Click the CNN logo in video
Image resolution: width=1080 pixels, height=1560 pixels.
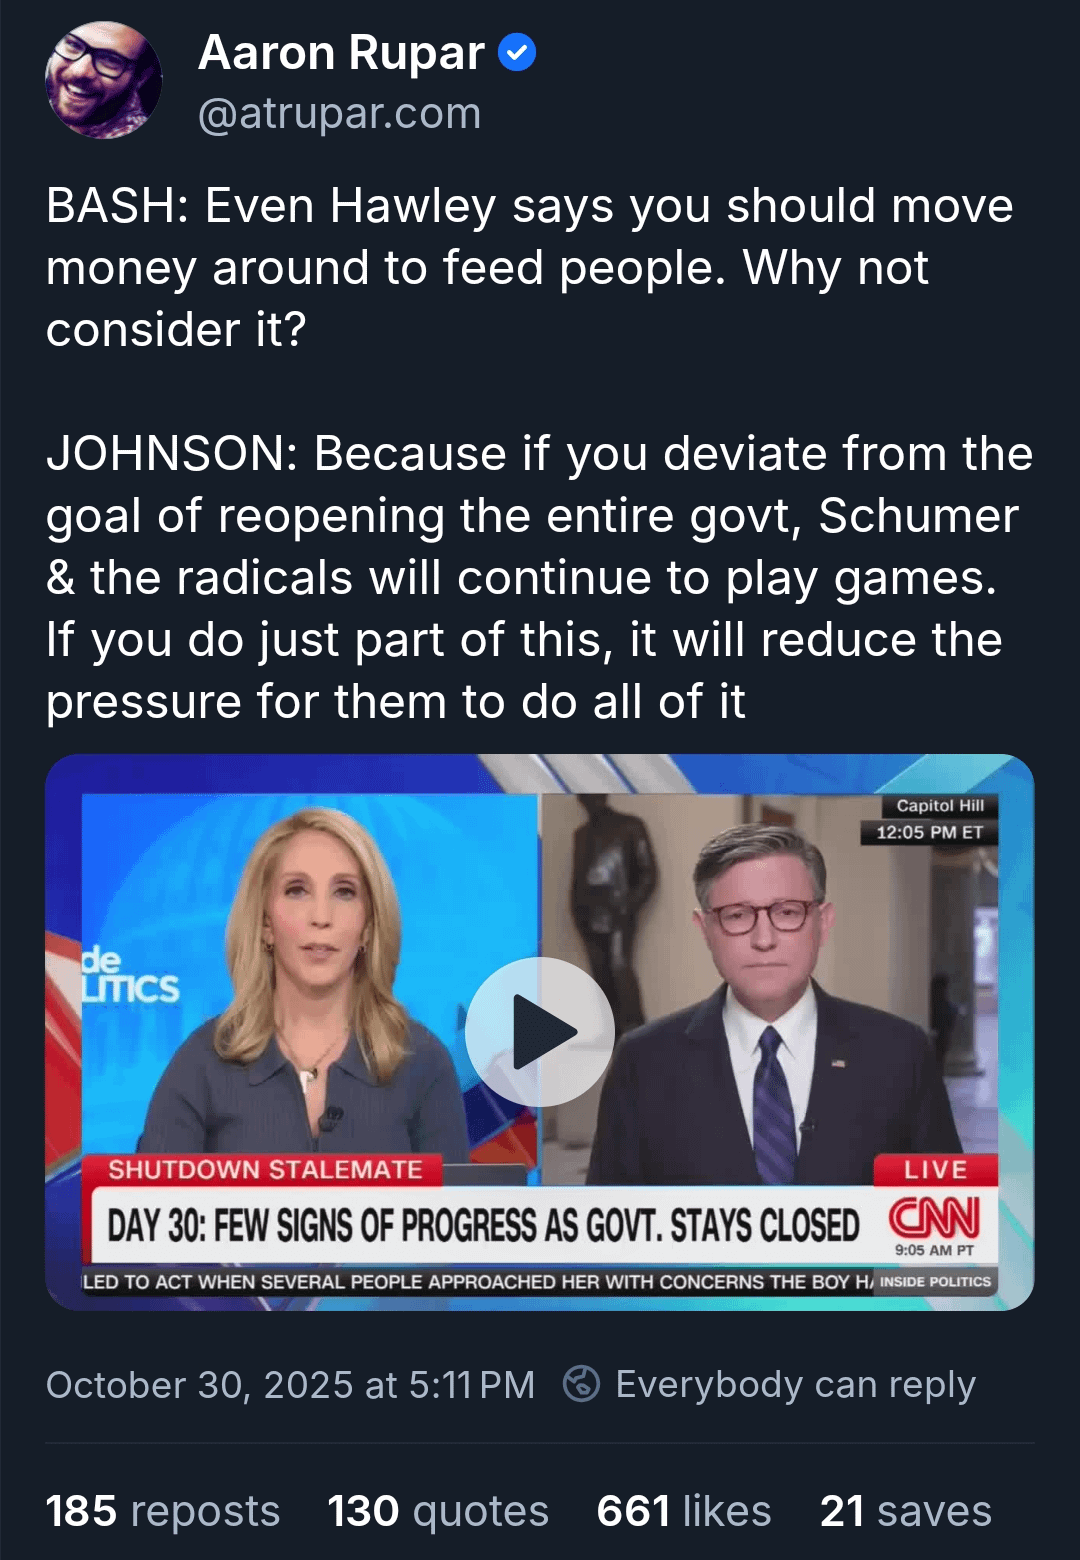click(x=935, y=1217)
